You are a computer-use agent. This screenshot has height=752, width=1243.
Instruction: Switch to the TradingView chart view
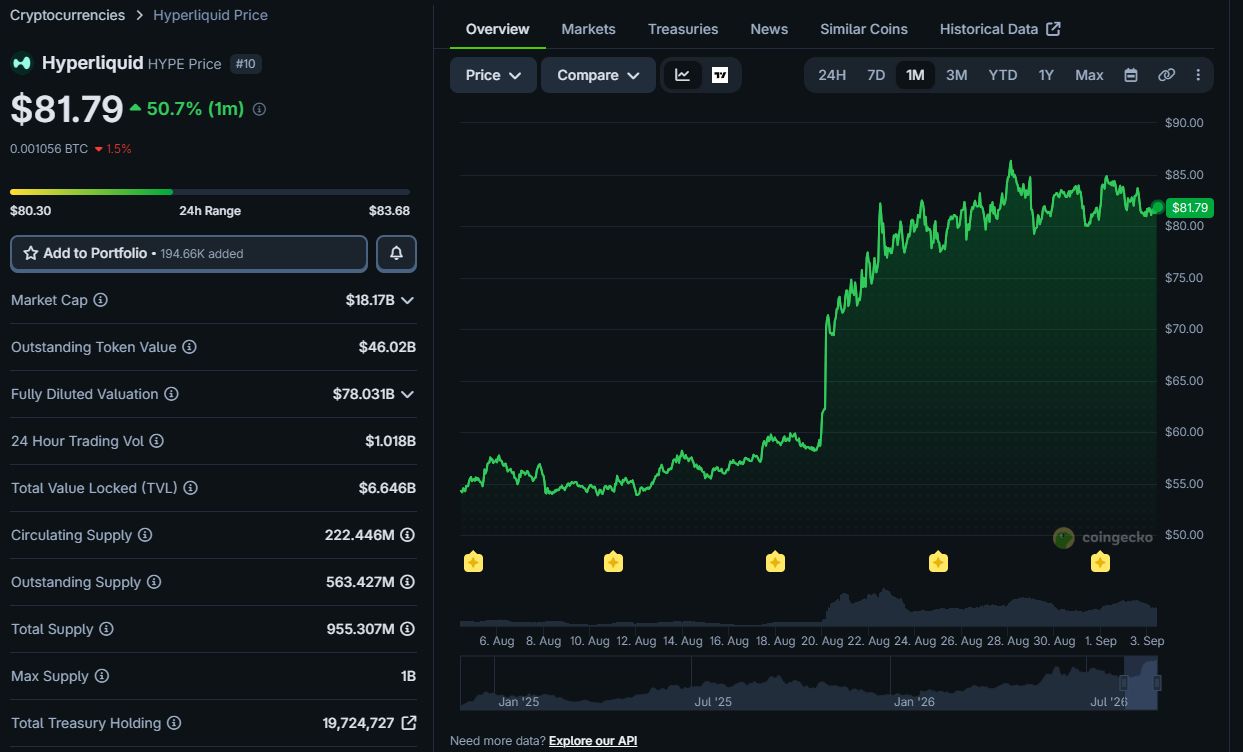(720, 75)
